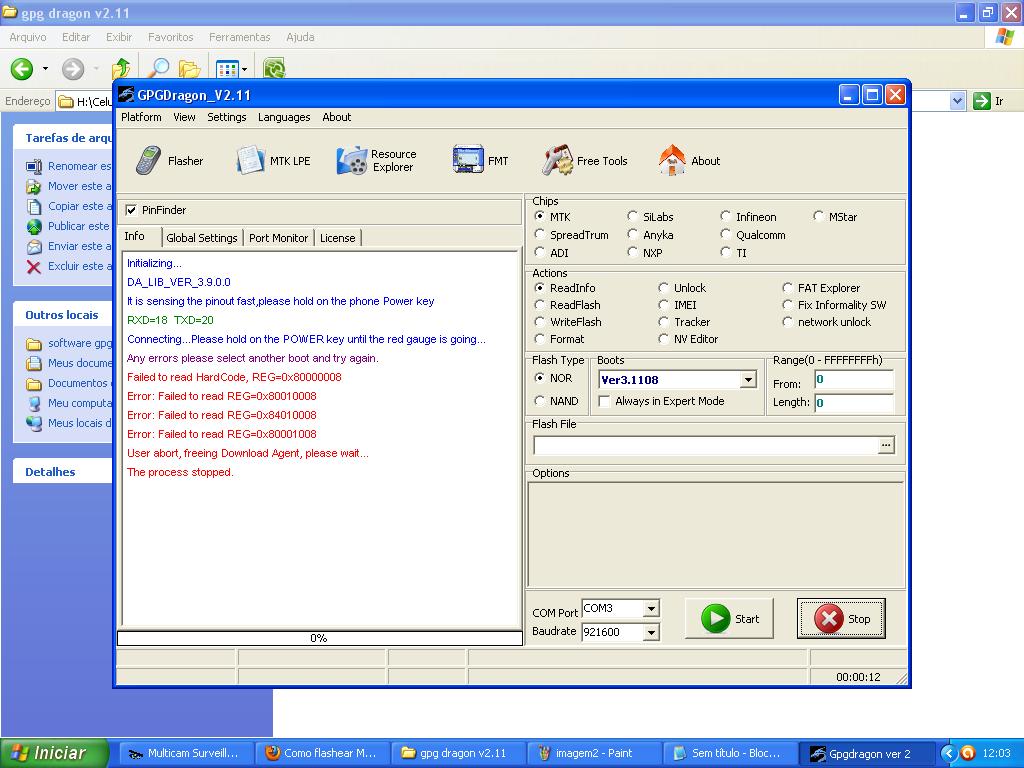Open the Settings menu
This screenshot has width=1024, height=768.
[227, 117]
